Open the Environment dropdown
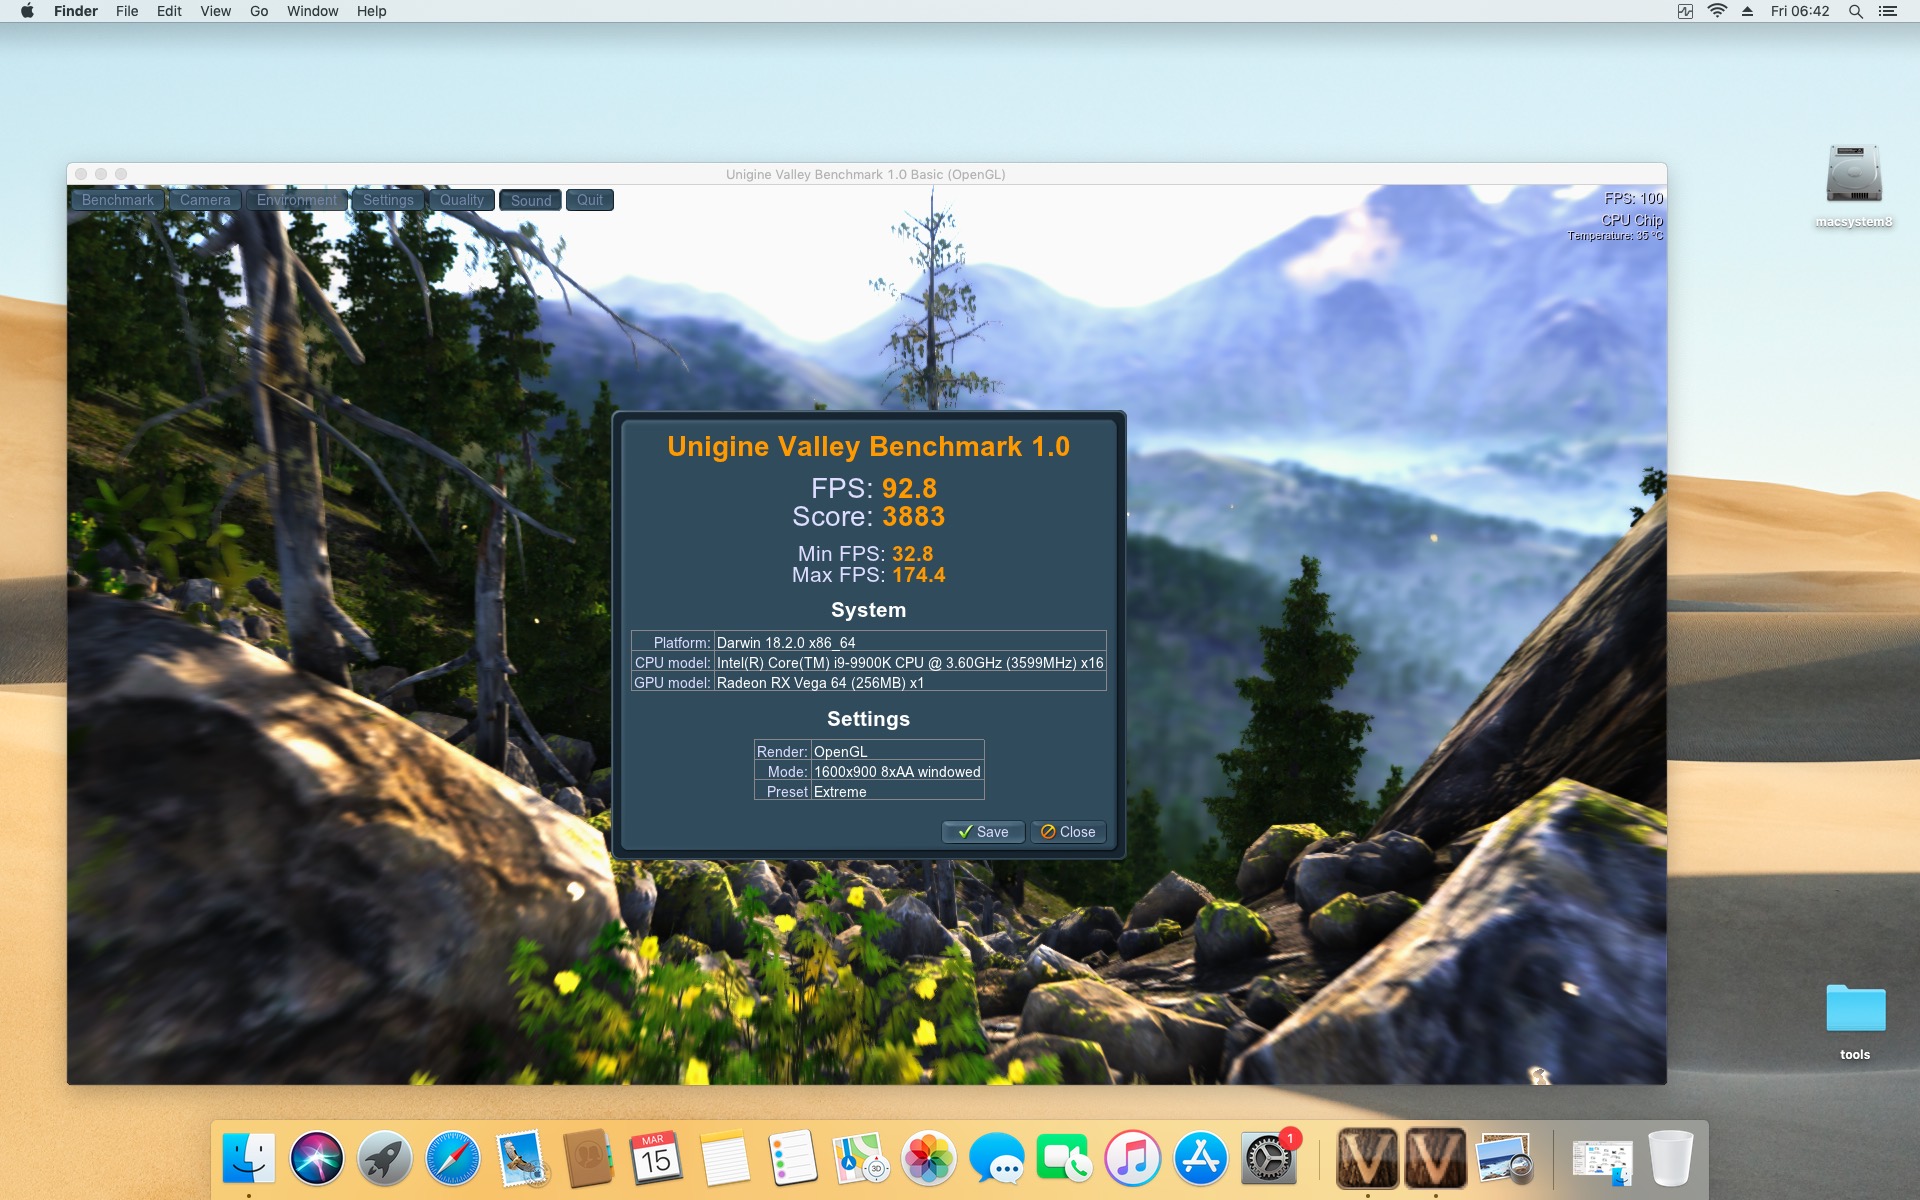This screenshot has height=1200, width=1920. pos(296,200)
